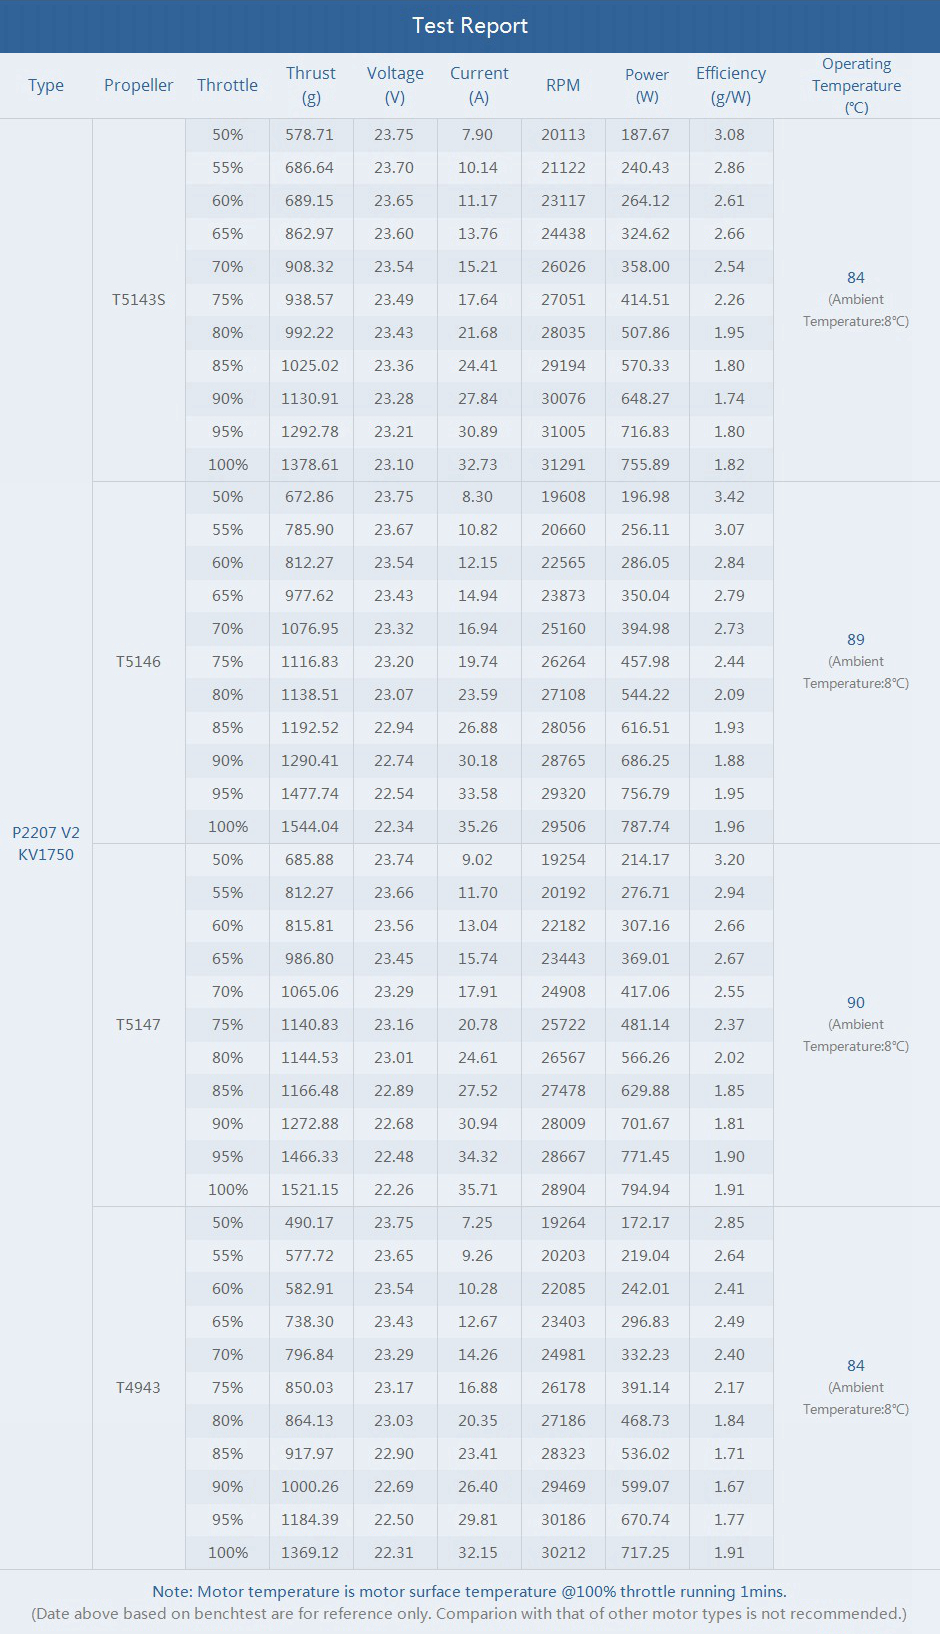Select the Throttle column header
Screen dimensions: 940x1634
227,85
